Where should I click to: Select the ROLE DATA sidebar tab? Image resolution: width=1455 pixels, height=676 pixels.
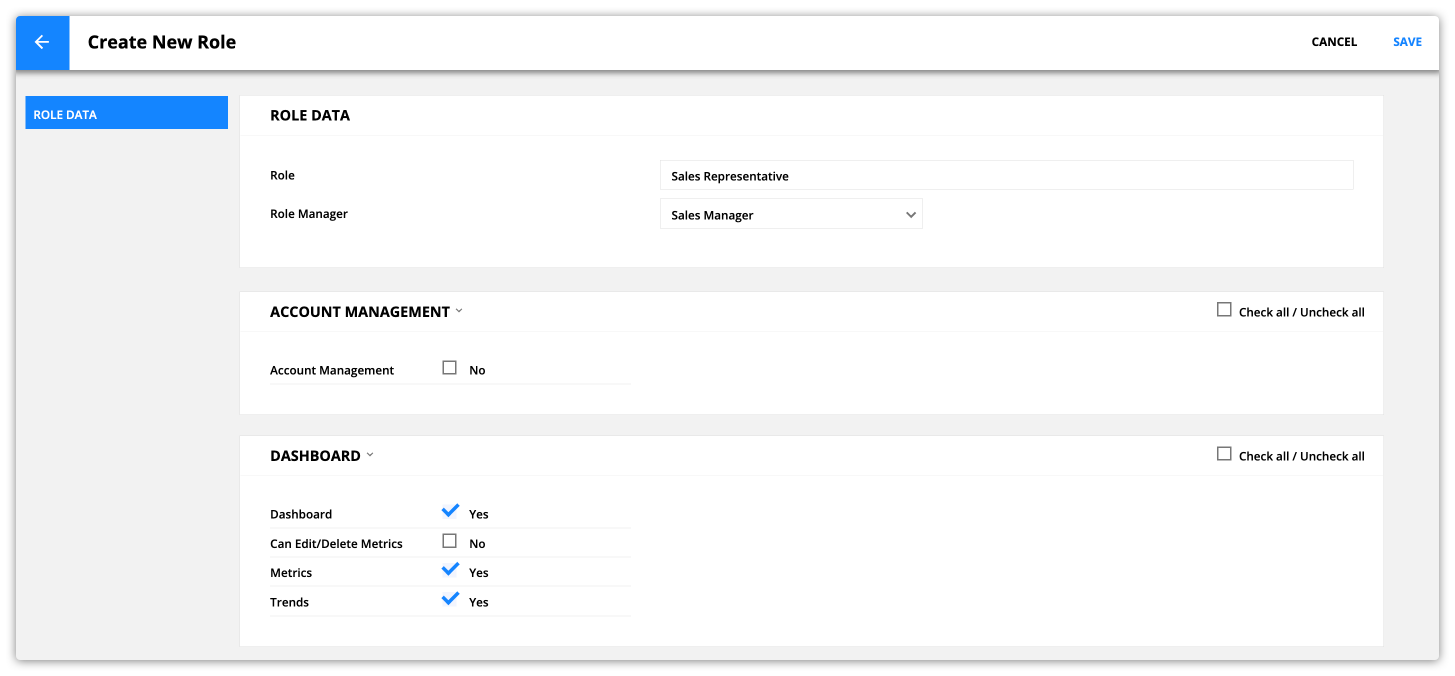tap(127, 113)
